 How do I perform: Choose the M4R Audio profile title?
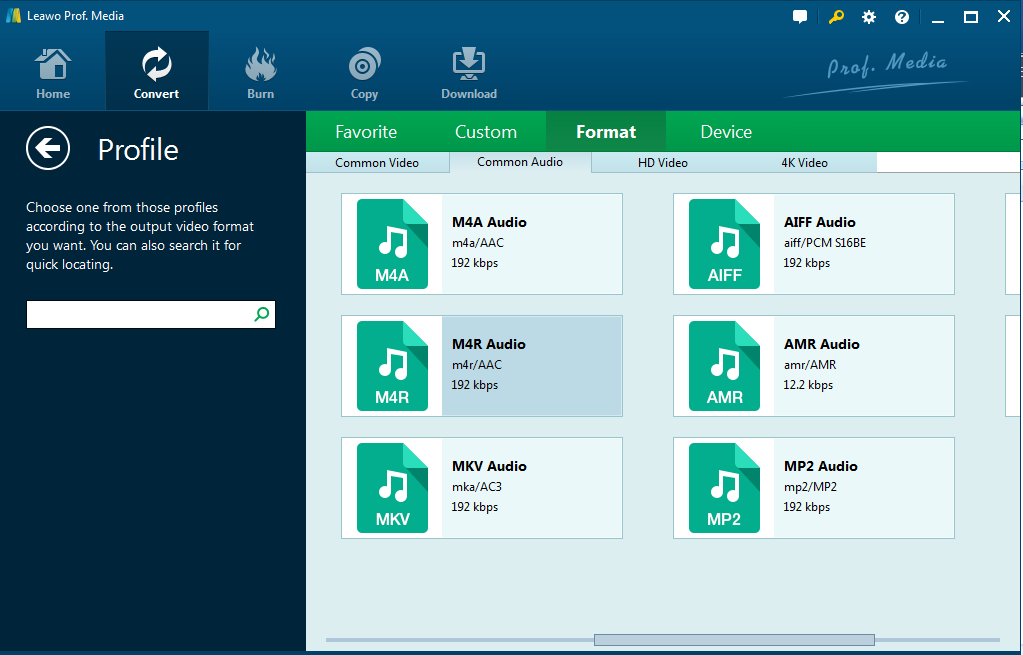coord(489,344)
